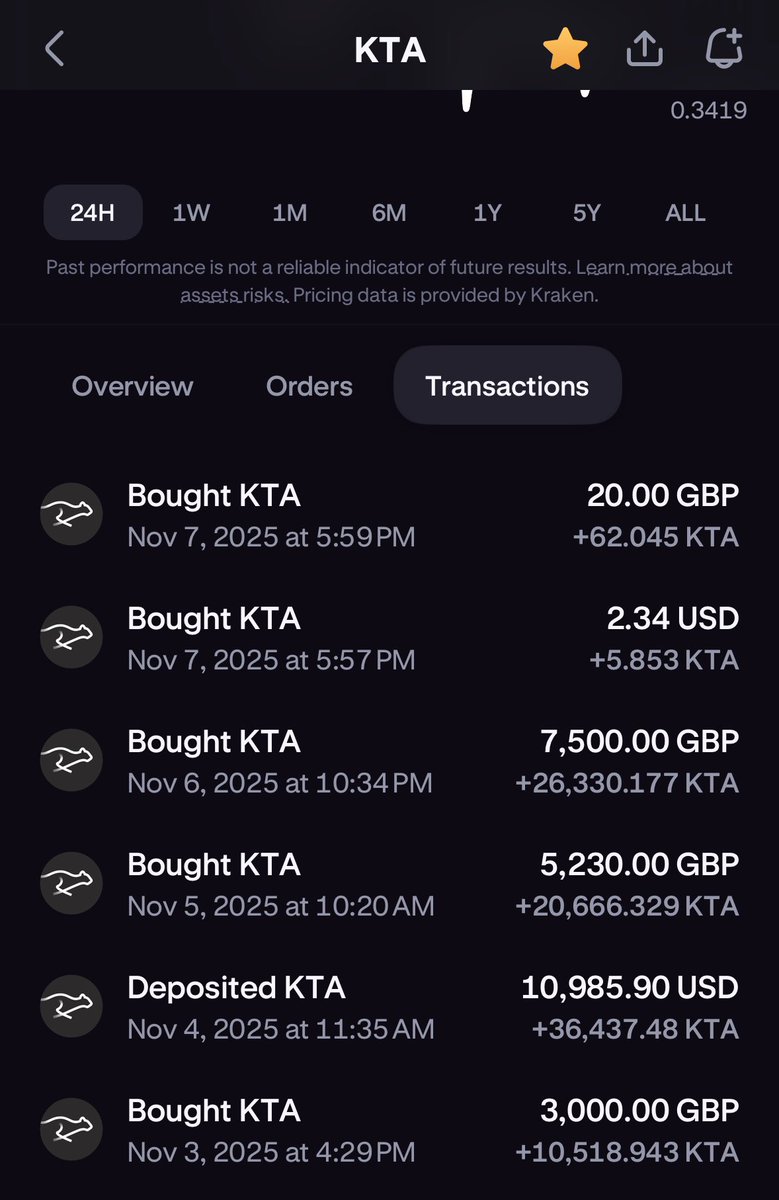
Task: Open the share/export icon
Action: (x=645, y=49)
